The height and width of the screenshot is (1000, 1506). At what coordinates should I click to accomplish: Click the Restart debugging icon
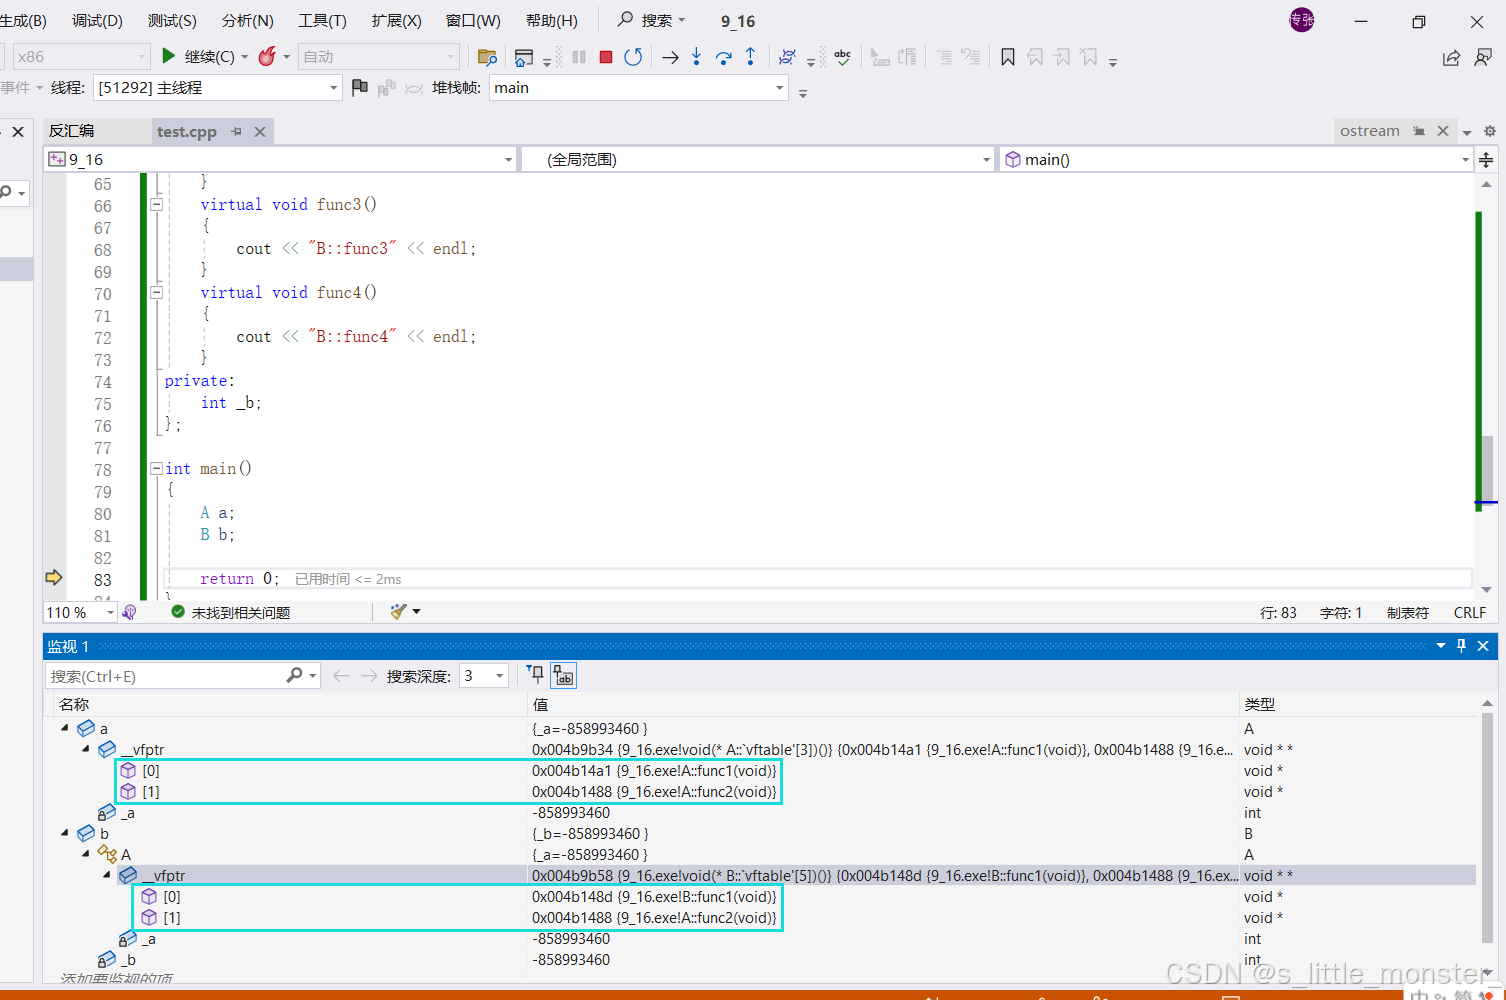[633, 57]
